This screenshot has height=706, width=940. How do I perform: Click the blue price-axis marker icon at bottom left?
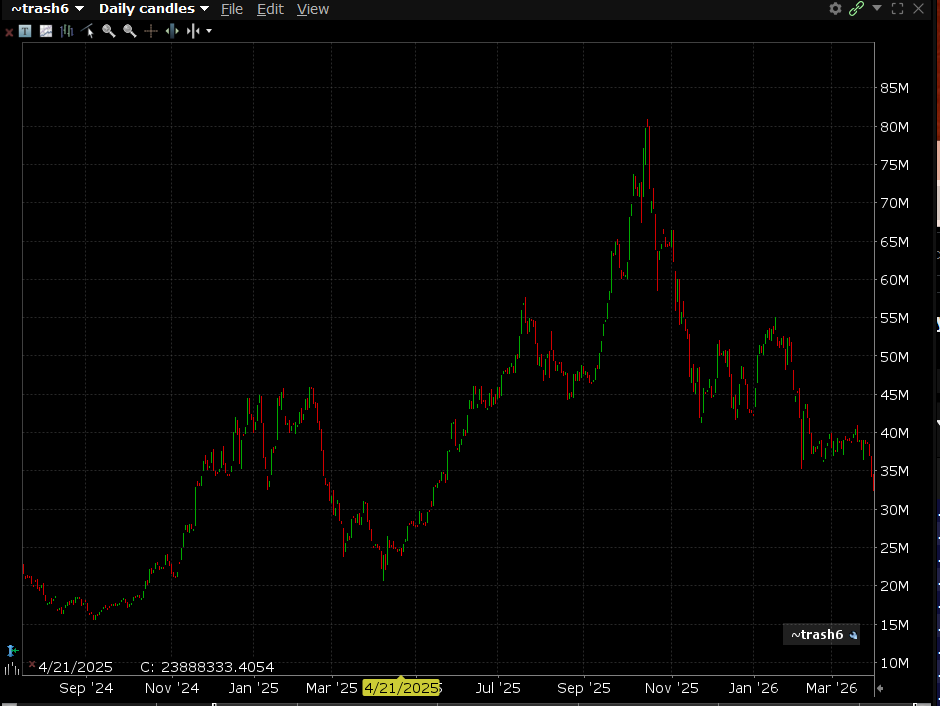coord(12,651)
